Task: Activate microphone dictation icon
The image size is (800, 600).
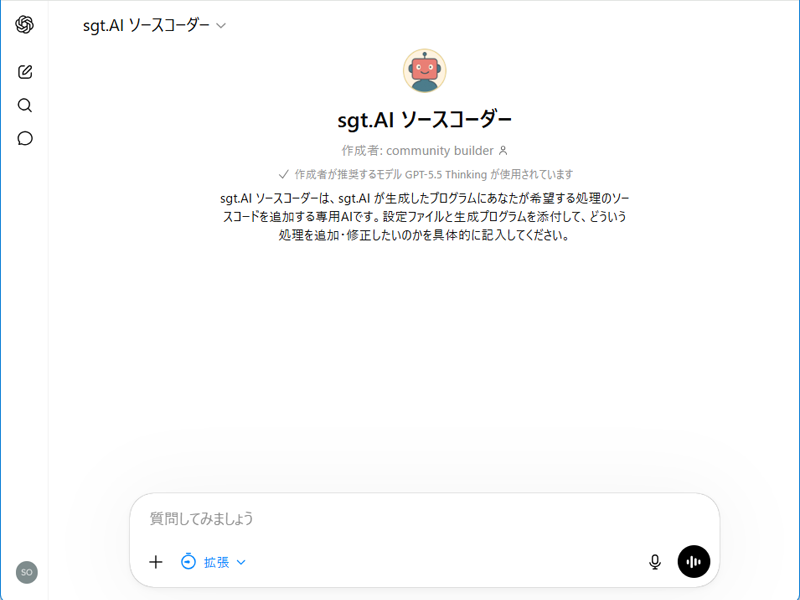Action: tap(655, 562)
